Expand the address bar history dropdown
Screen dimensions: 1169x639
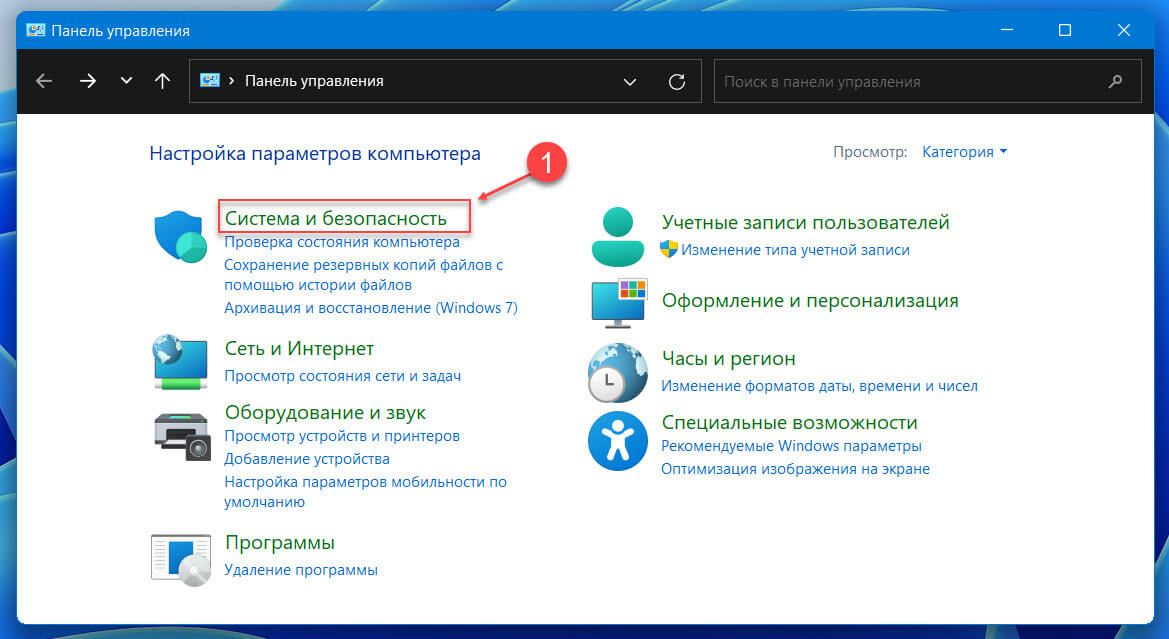click(630, 82)
